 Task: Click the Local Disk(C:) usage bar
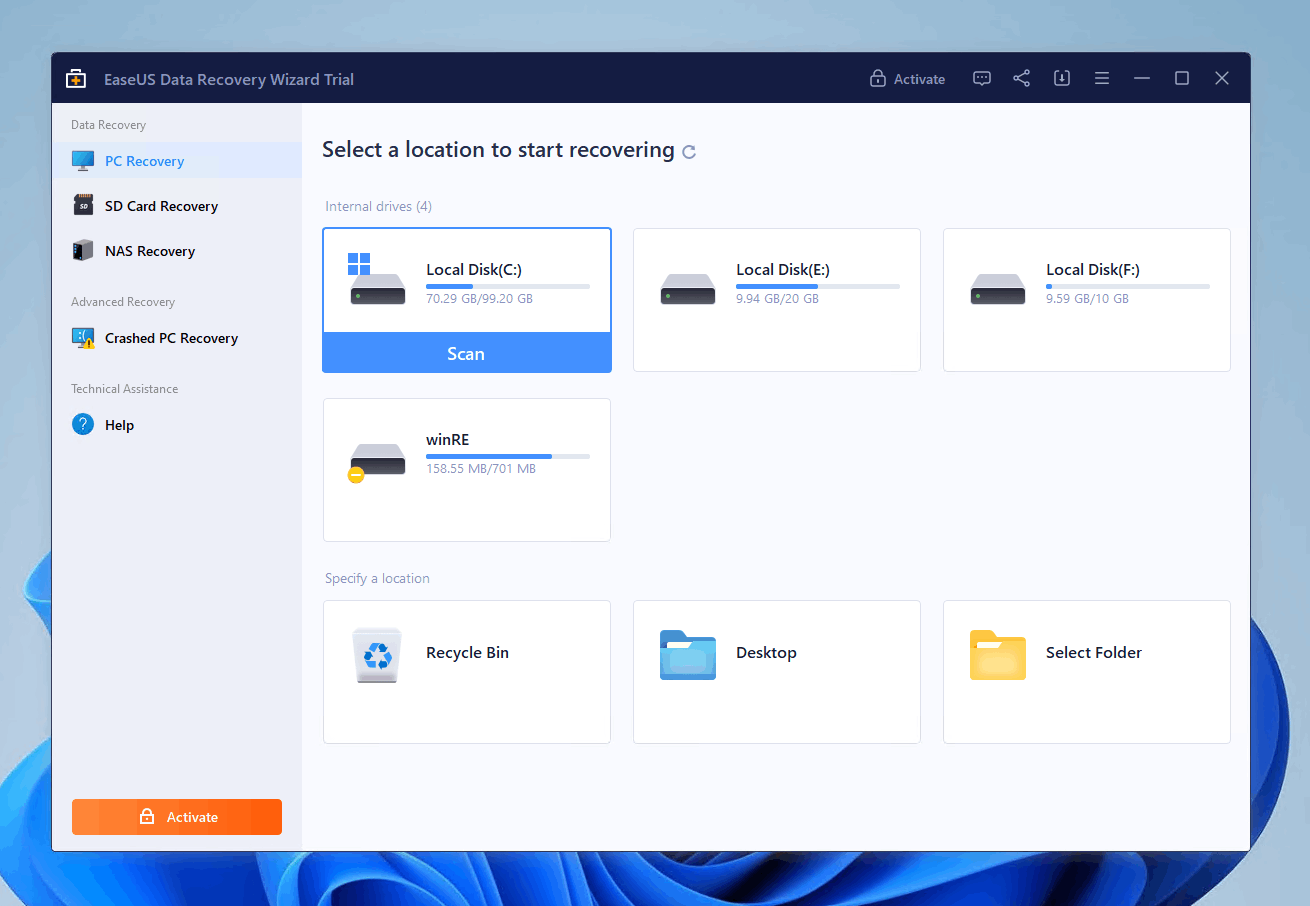pos(508,286)
